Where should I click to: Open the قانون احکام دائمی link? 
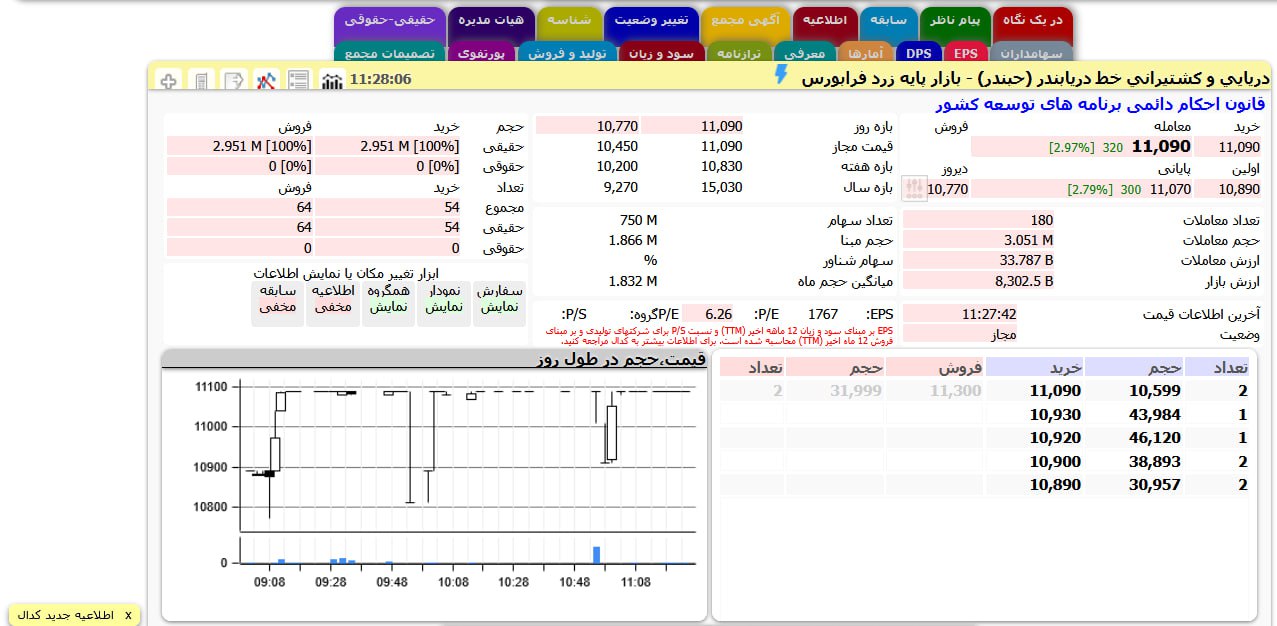click(x=1100, y=104)
